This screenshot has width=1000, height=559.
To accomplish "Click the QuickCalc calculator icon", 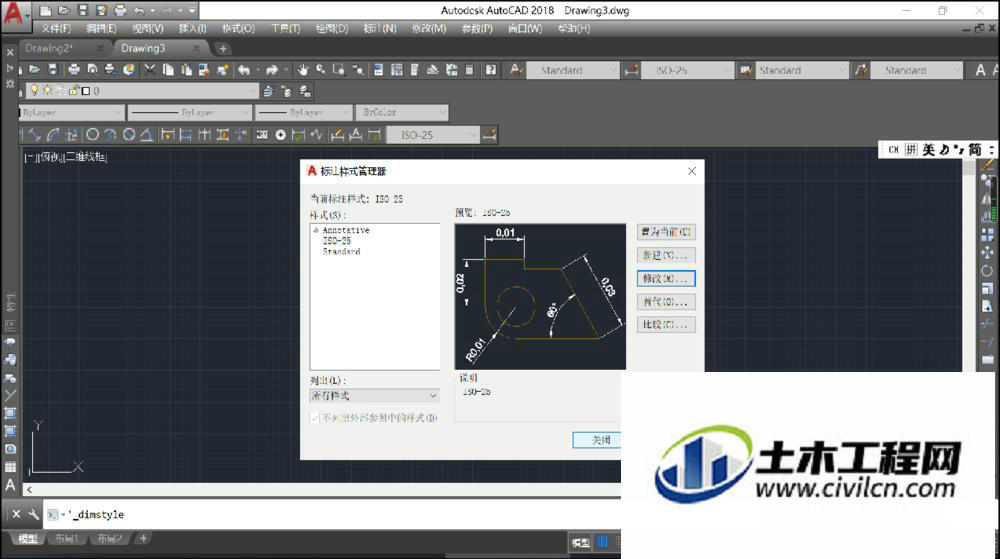I will pyautogui.click(x=469, y=69).
